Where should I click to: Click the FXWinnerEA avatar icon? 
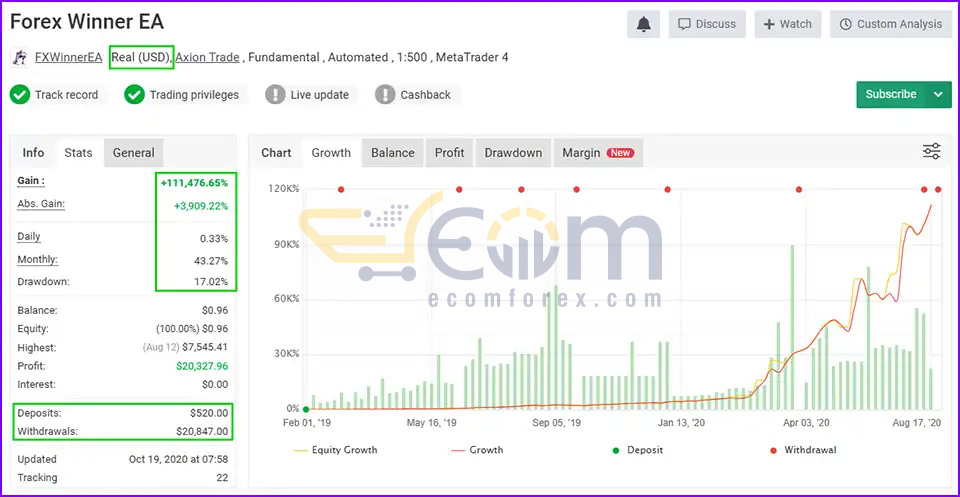[20, 58]
